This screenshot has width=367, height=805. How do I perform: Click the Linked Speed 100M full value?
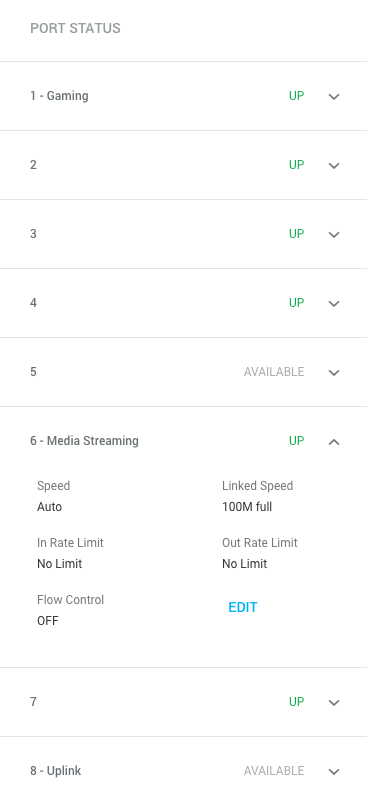point(247,507)
